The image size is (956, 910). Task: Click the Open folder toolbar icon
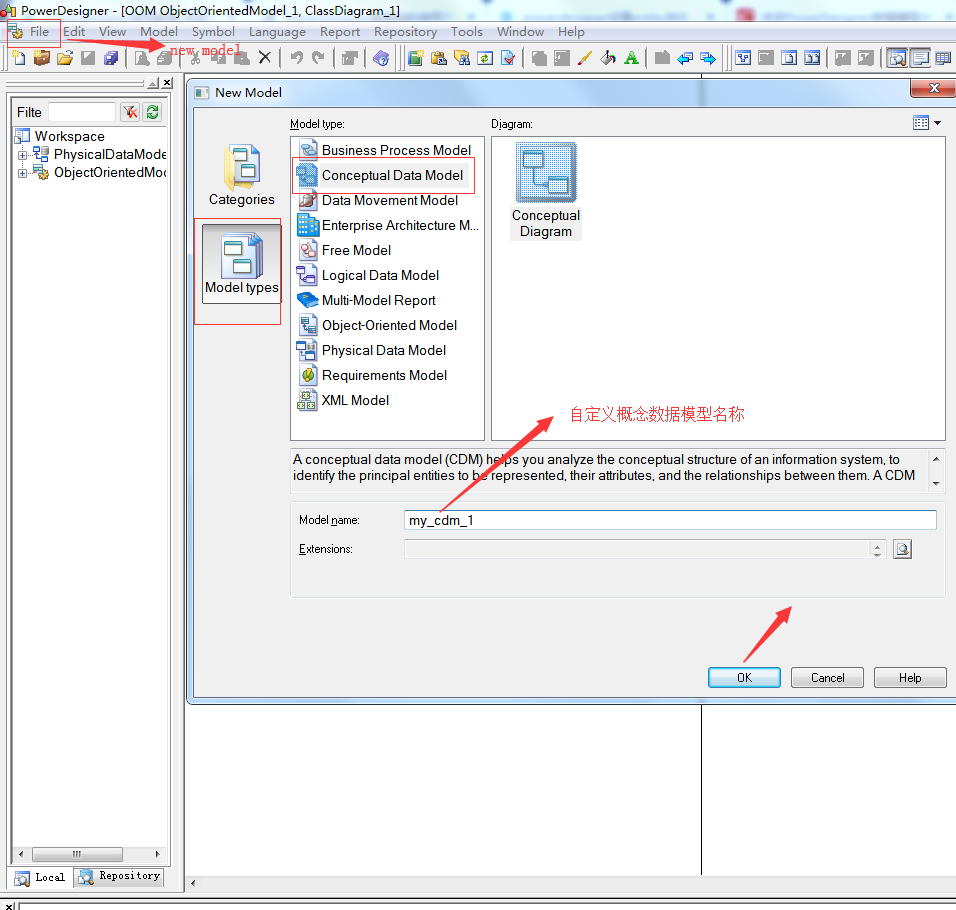(65, 58)
